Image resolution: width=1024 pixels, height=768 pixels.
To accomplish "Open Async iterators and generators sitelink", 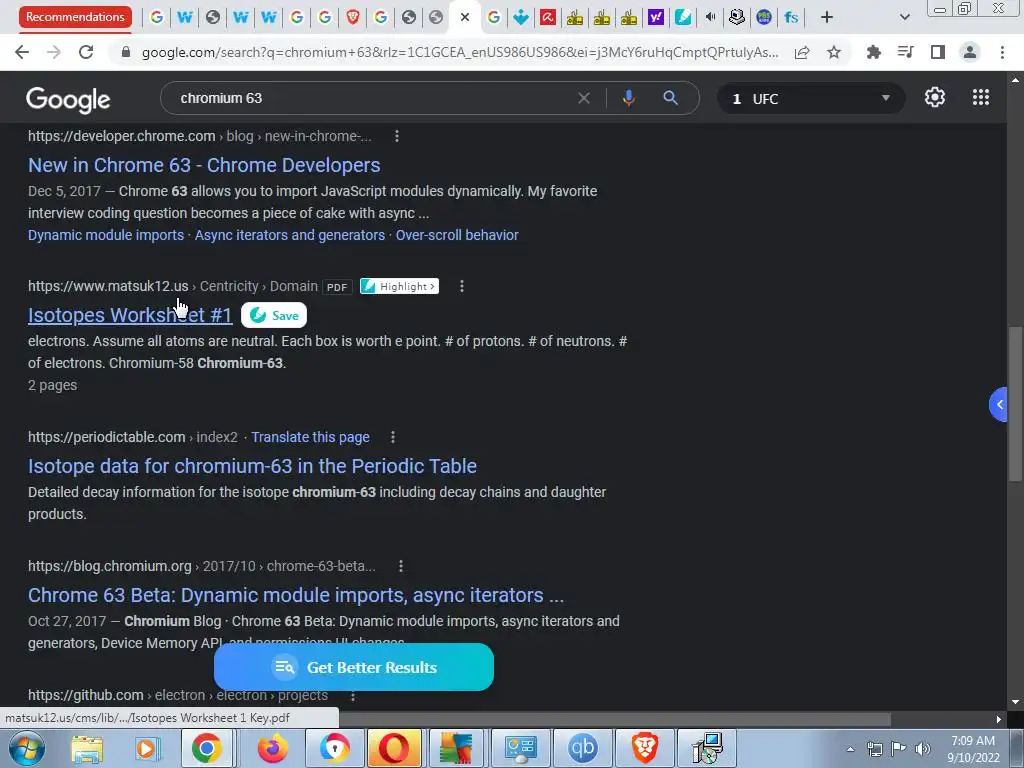I will click(x=290, y=235).
